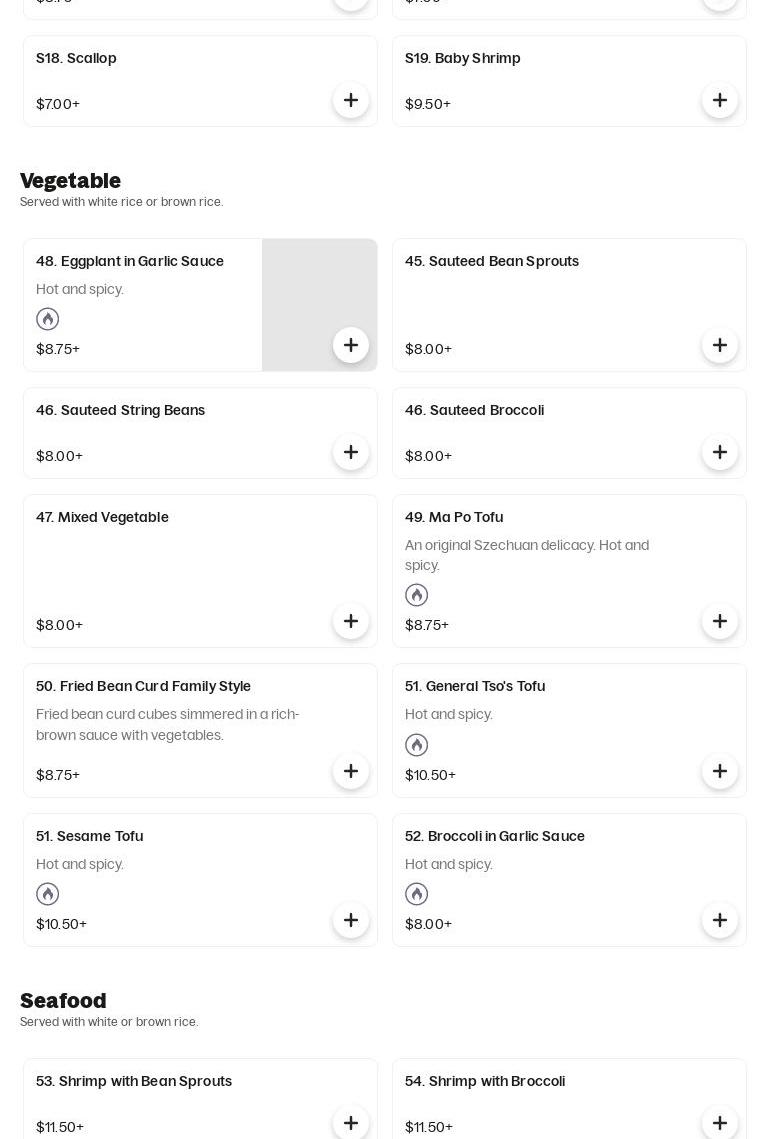Add Shrimp with Bean Sprouts via plus icon
The height and width of the screenshot is (1139, 770).
(351, 1123)
